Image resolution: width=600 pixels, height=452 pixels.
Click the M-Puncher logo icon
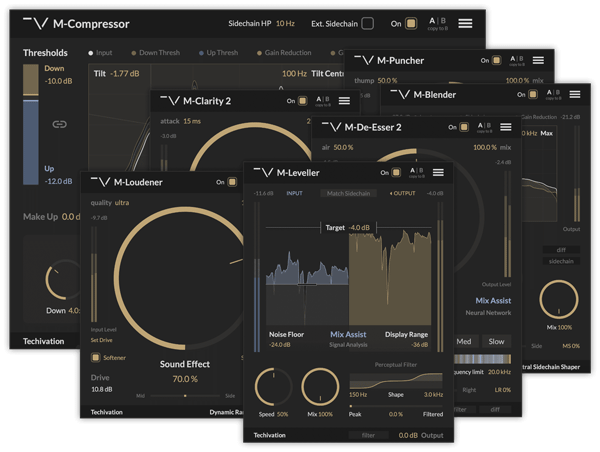coord(364,60)
